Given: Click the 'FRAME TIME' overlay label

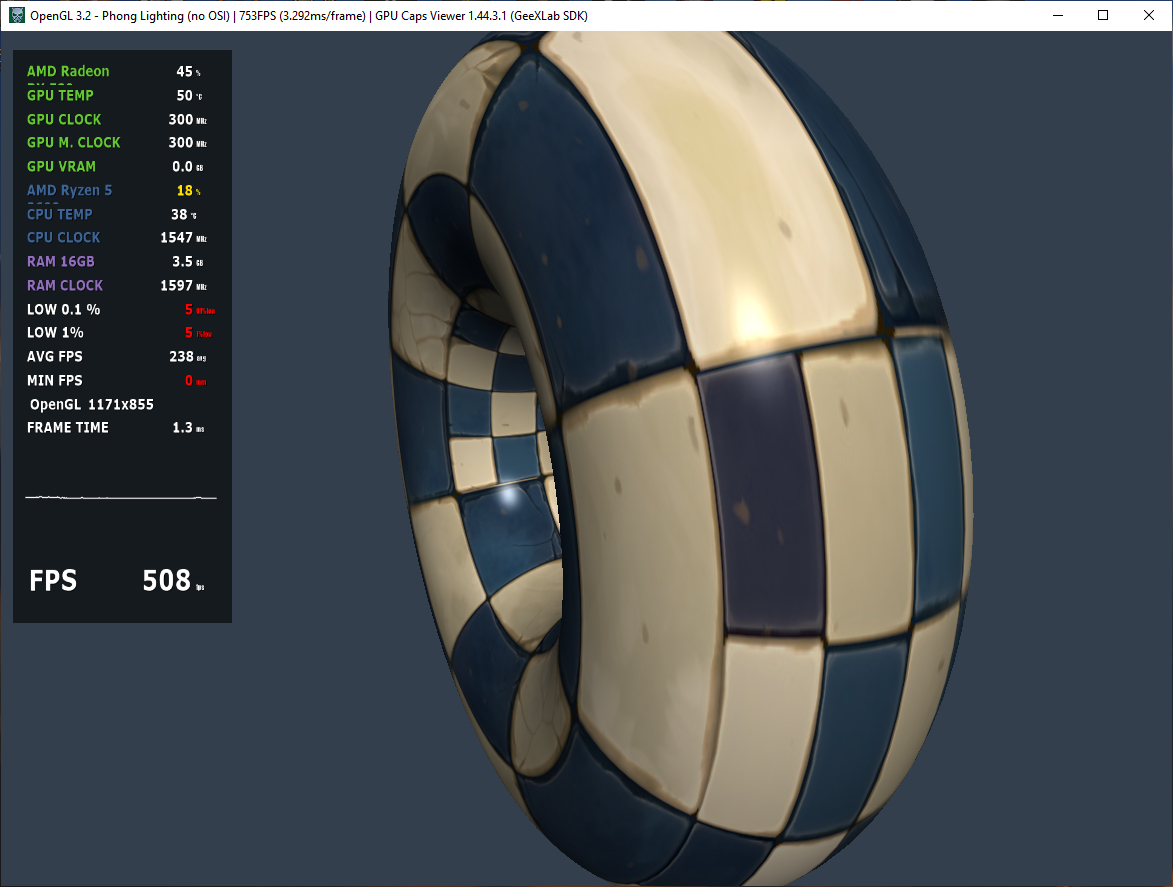Looking at the screenshot, I should click(x=68, y=427).
